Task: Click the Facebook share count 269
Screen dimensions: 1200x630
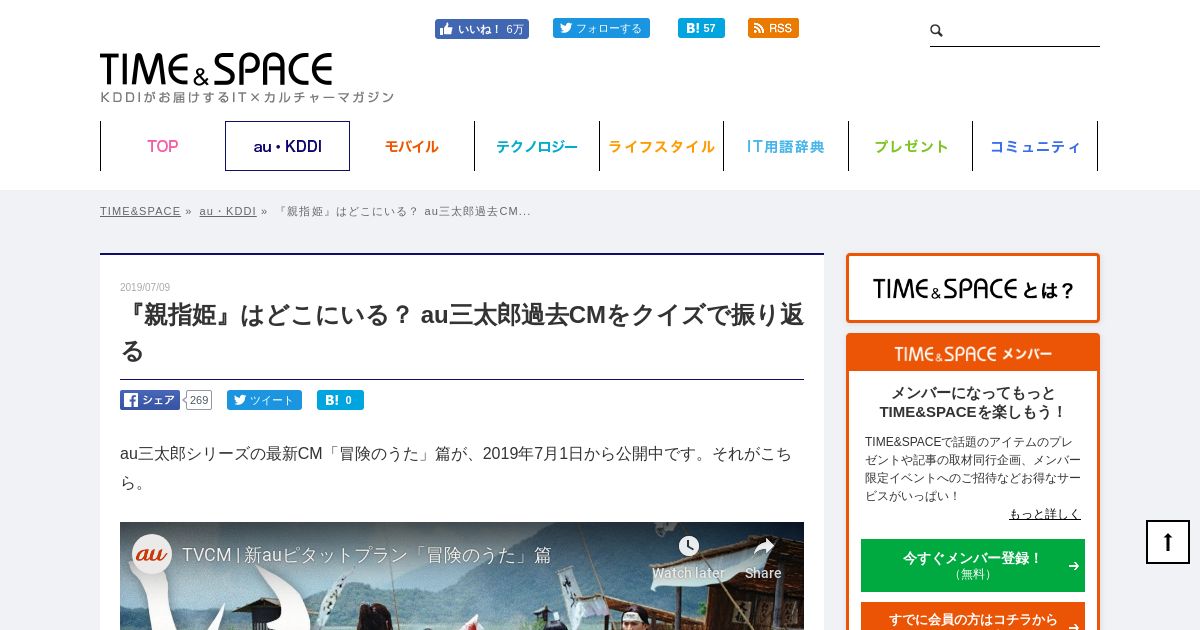Action: [x=198, y=400]
